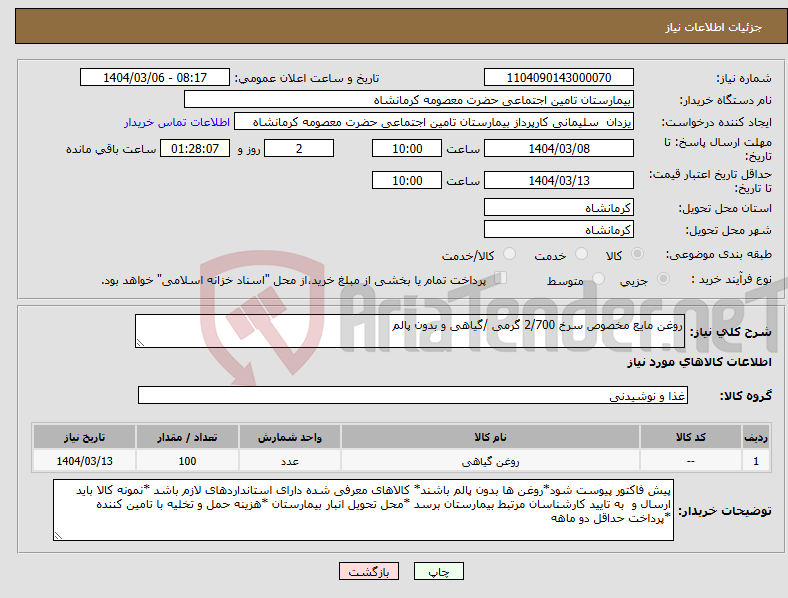Click the buyer organization name field

[409, 99]
